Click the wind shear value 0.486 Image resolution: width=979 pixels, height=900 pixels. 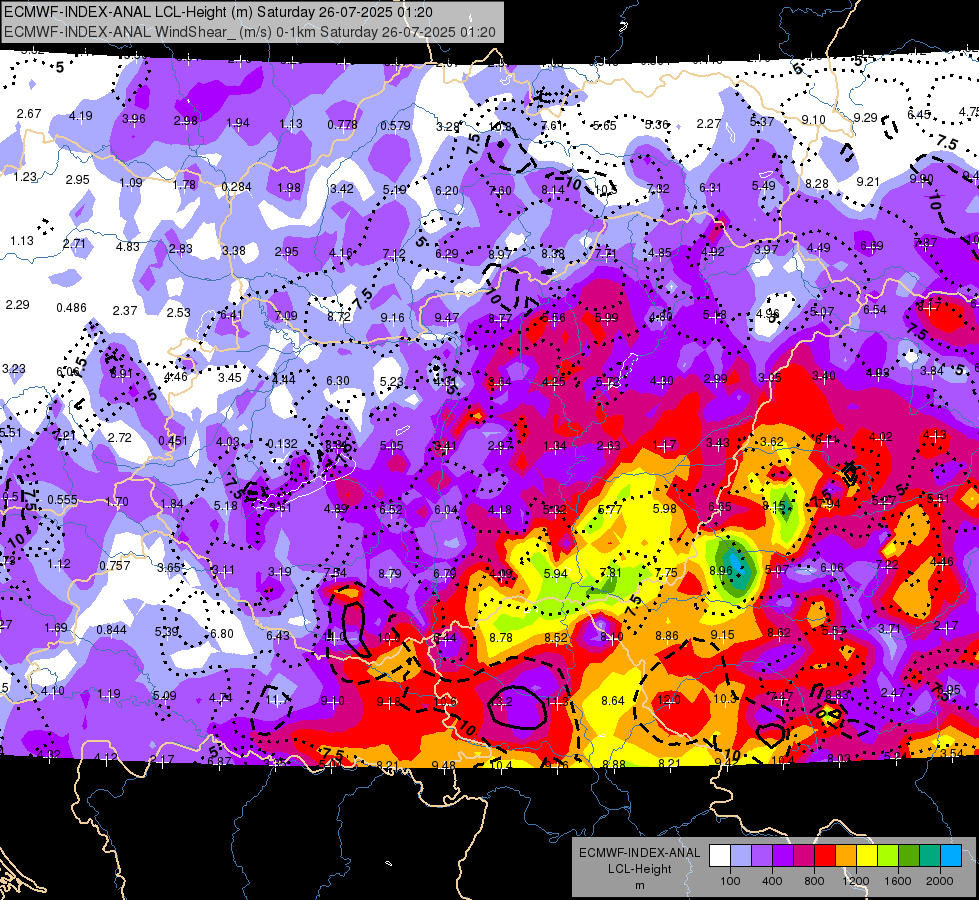71,307
